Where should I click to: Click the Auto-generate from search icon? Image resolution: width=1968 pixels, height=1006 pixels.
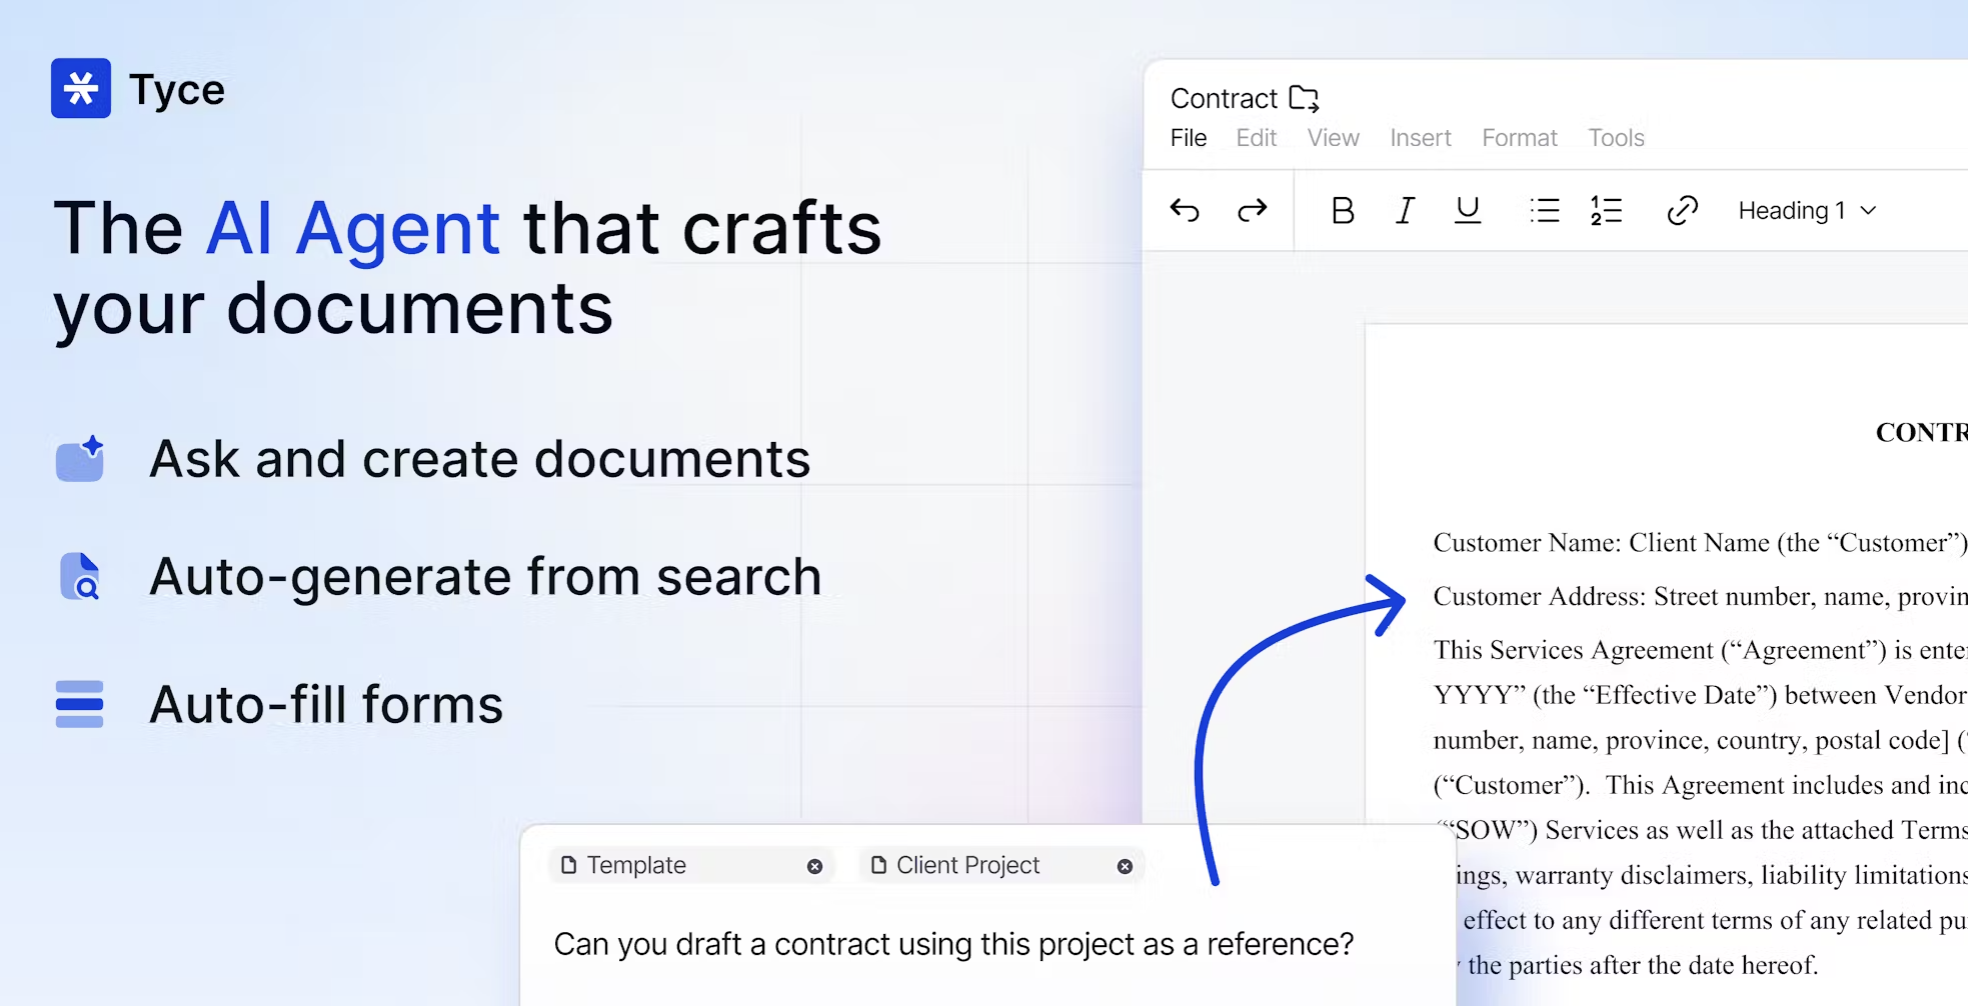pyautogui.click(x=81, y=577)
